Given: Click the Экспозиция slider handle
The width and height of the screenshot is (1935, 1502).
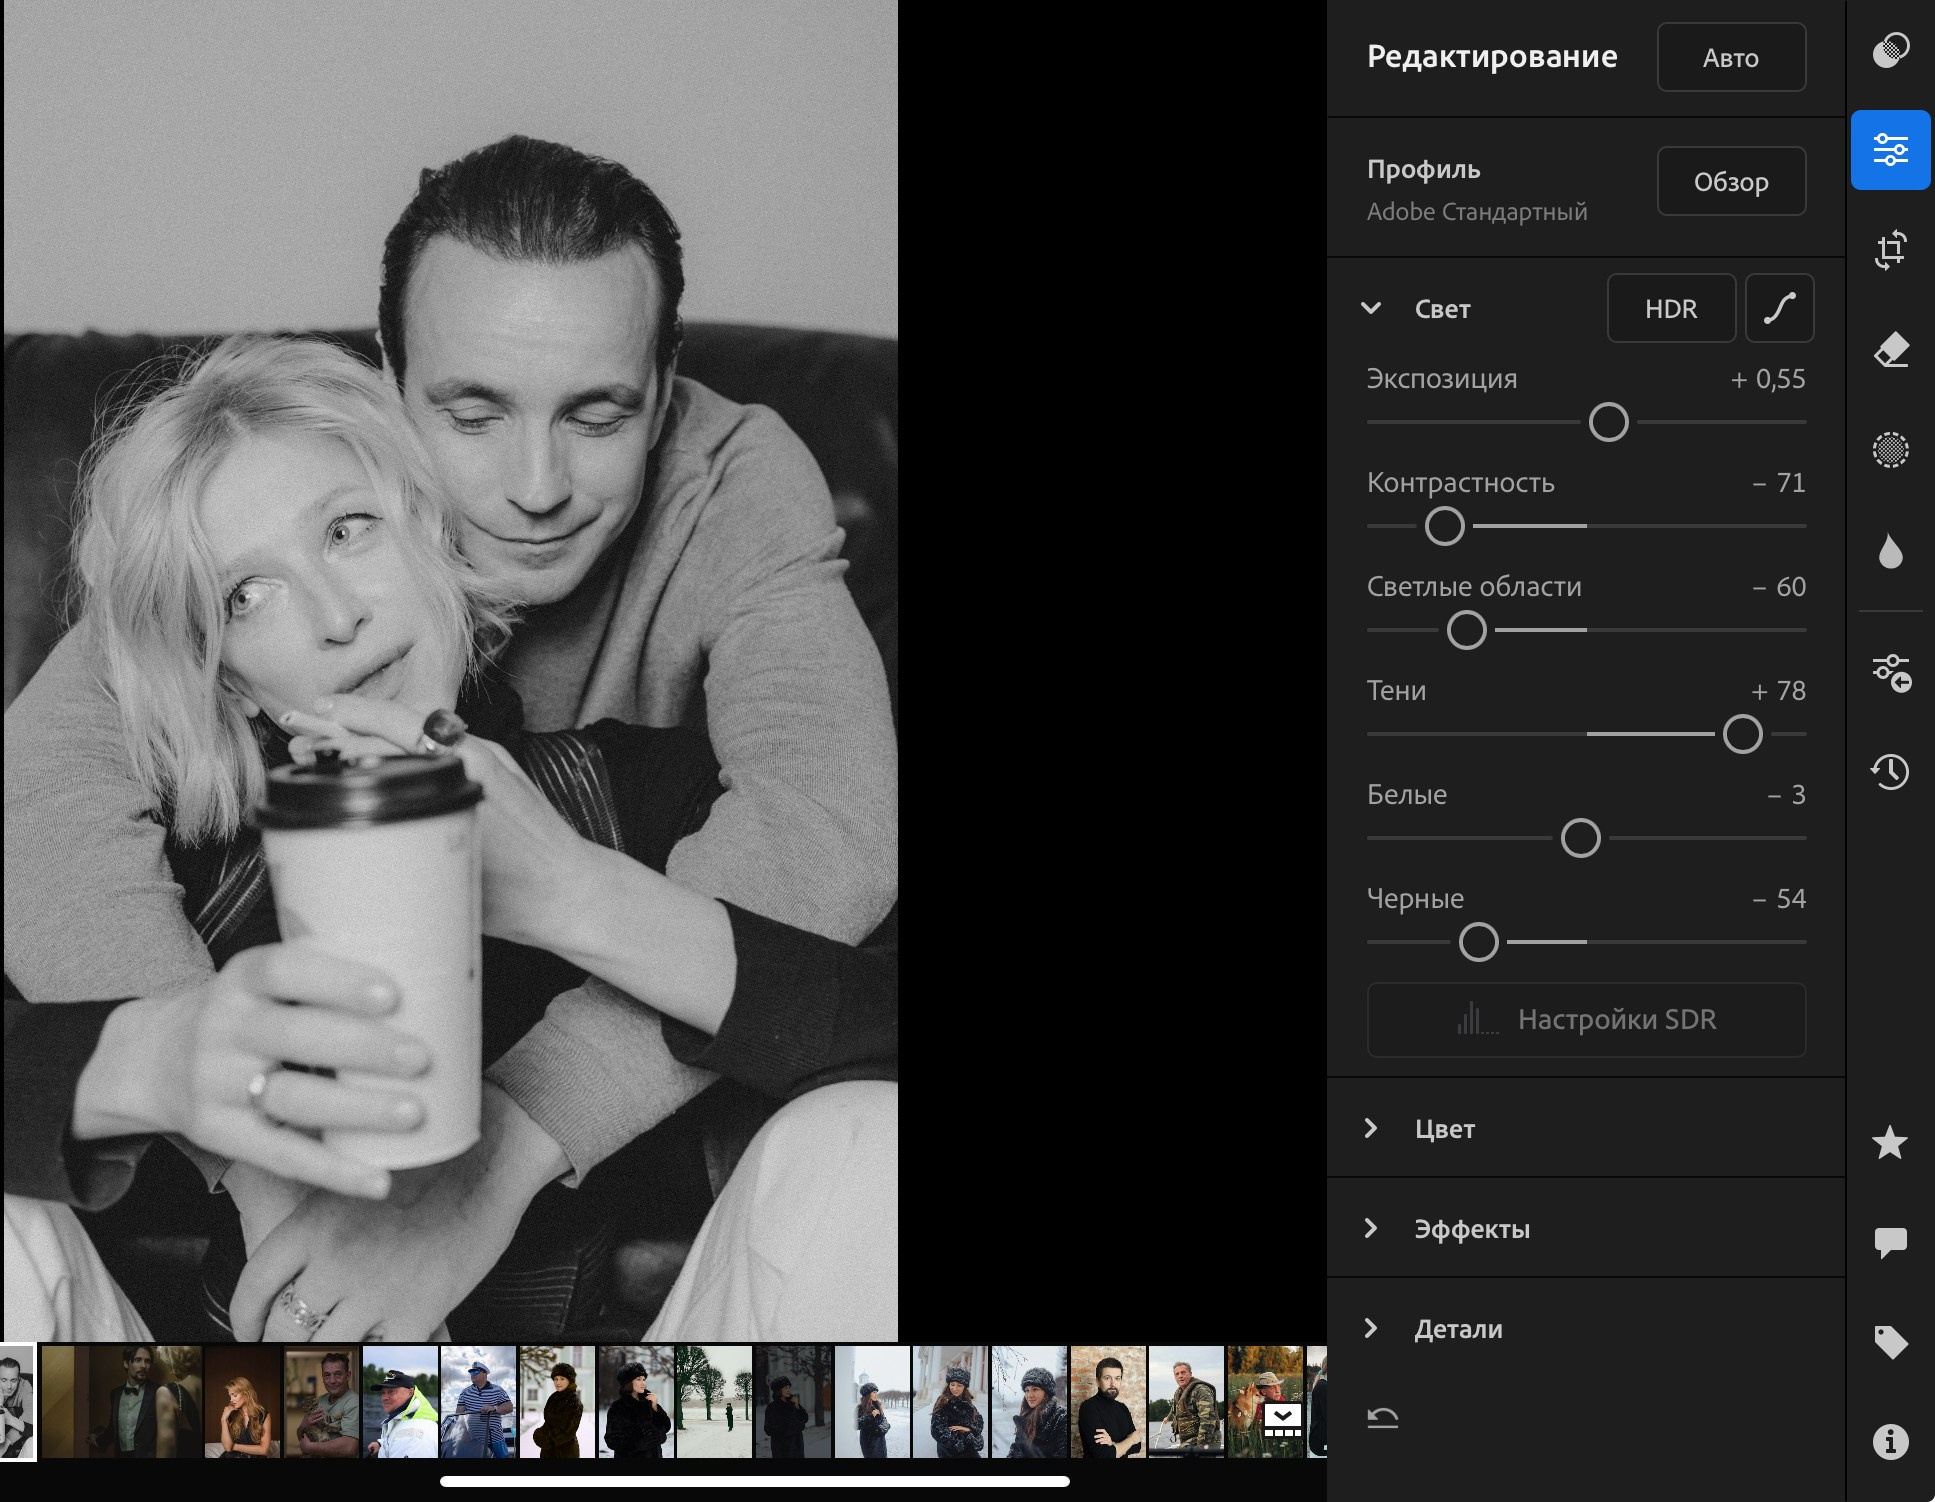Looking at the screenshot, I should [1608, 422].
